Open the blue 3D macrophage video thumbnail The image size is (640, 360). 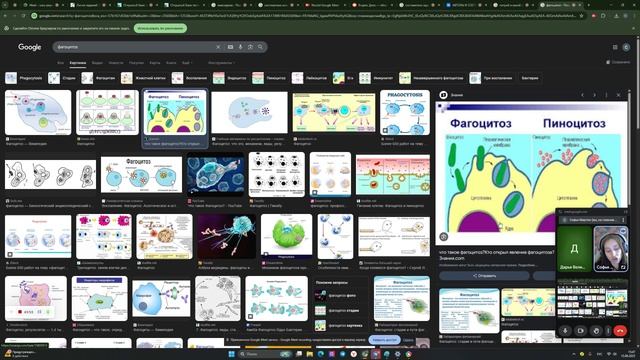click(x=215, y=174)
